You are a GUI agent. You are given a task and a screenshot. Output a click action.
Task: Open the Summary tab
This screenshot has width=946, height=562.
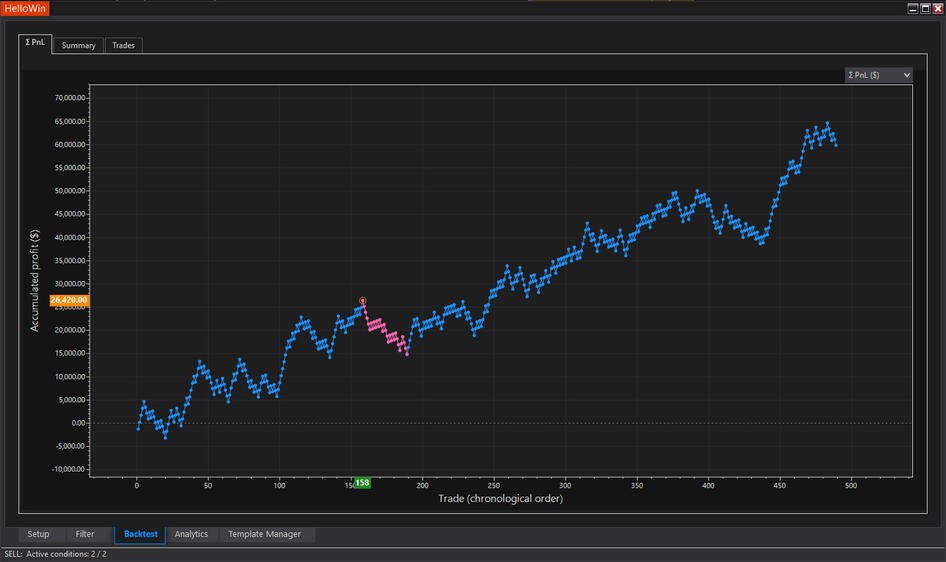(79, 45)
